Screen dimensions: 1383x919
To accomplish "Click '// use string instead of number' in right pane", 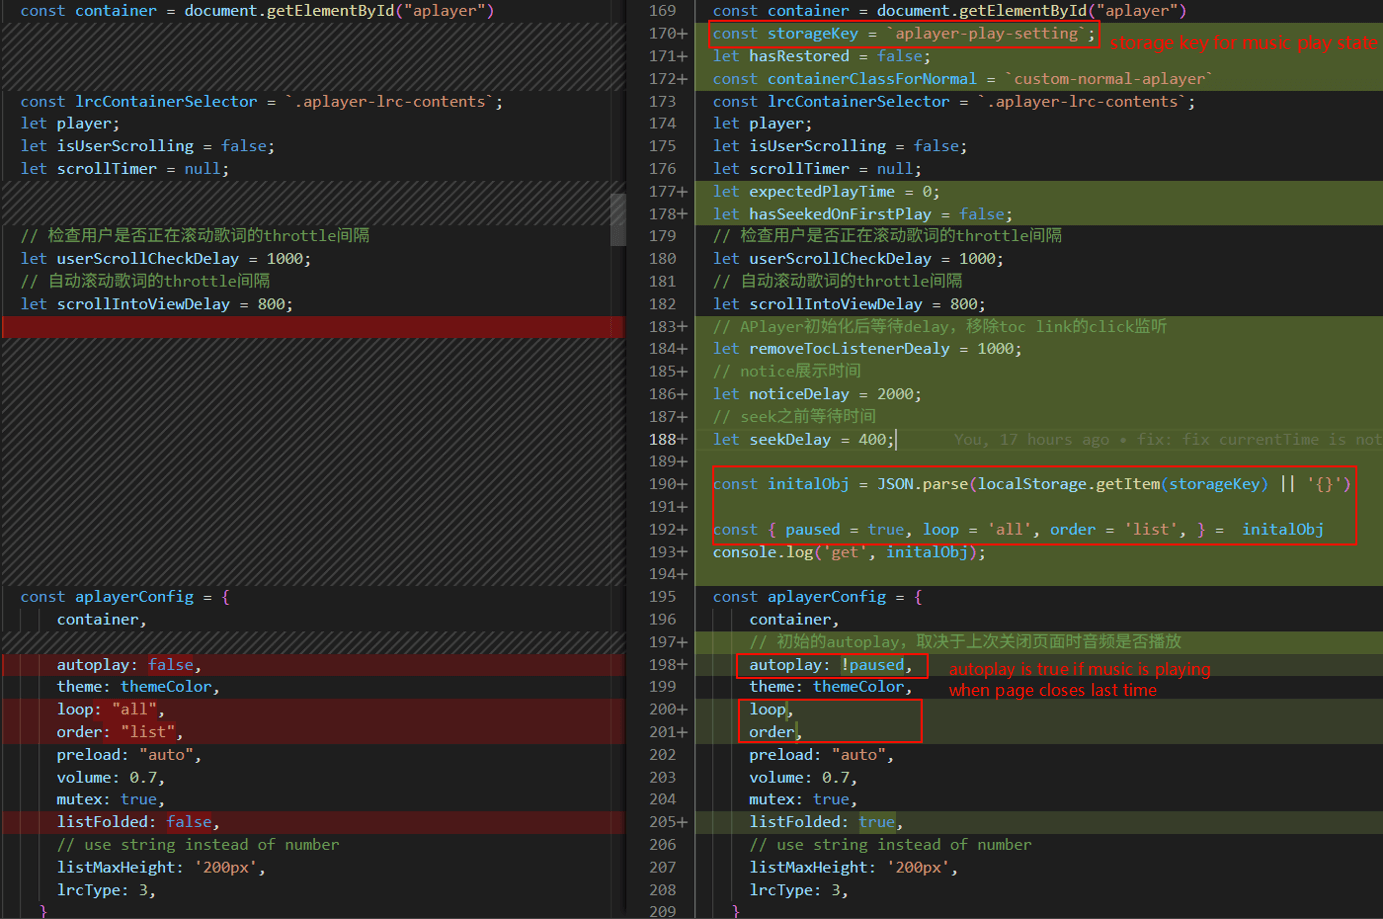I will click(x=890, y=845).
